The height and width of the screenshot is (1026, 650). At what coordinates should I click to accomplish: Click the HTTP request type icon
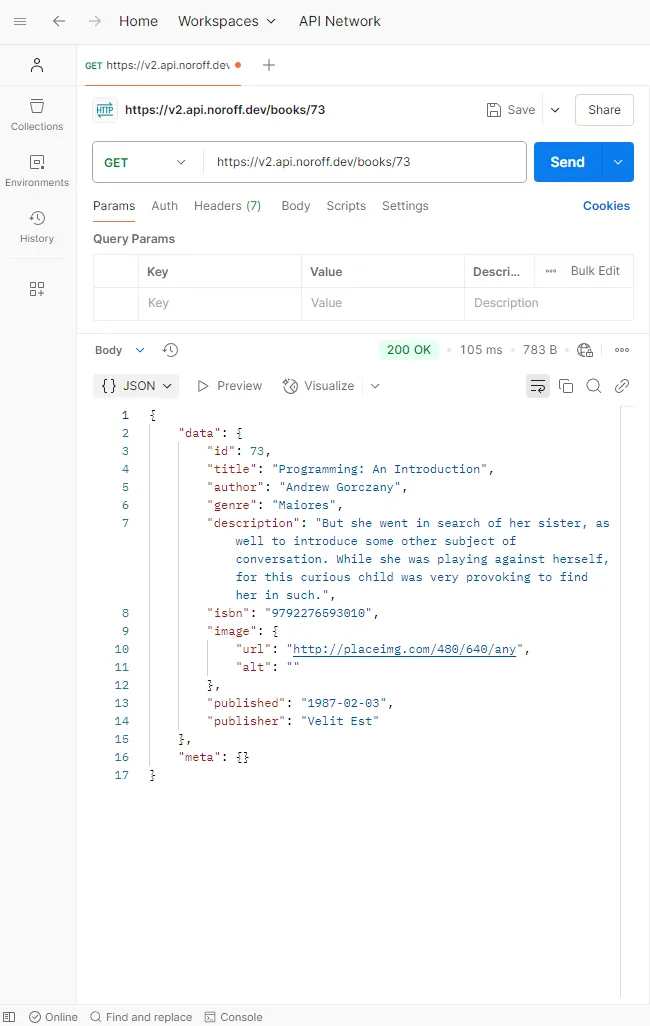(x=105, y=110)
